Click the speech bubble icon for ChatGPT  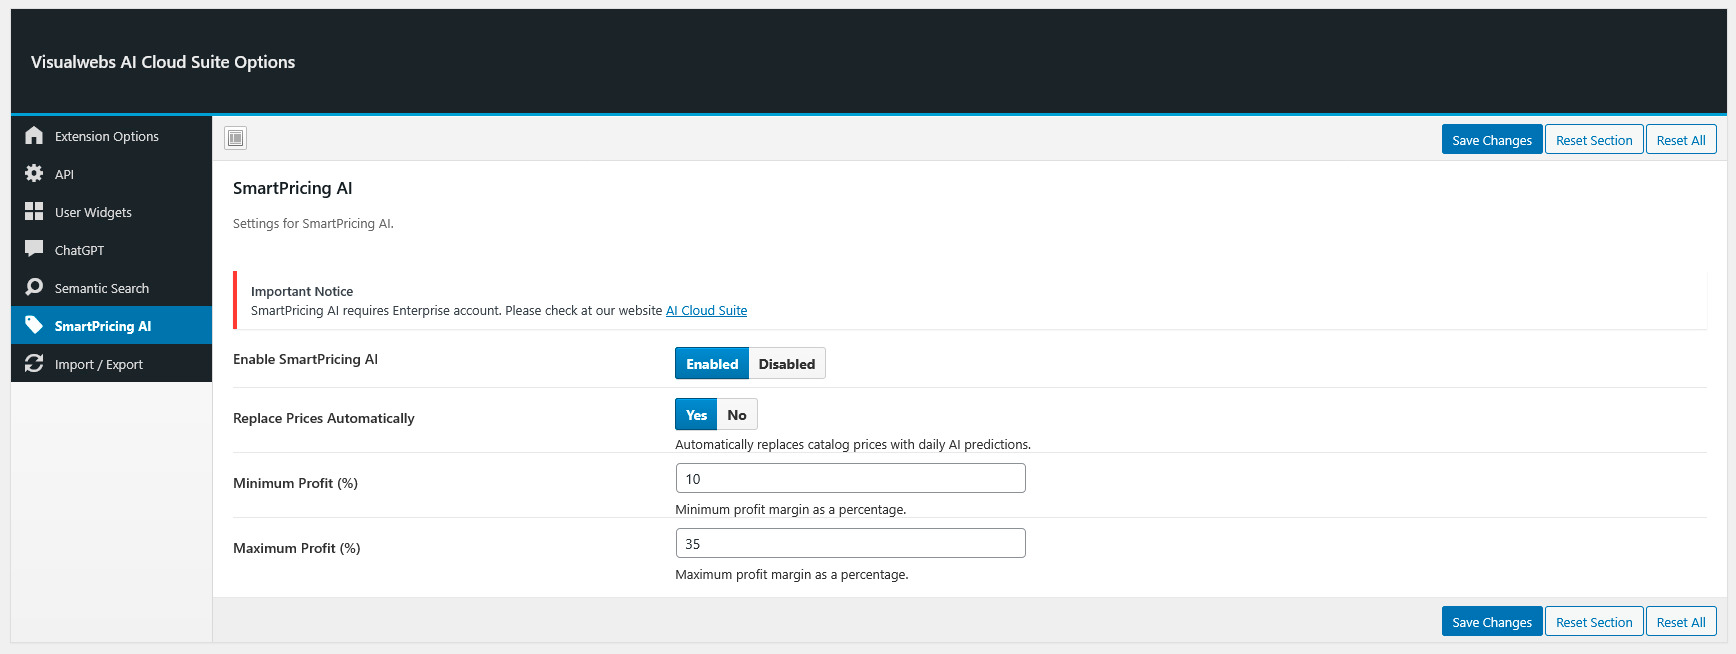(x=34, y=249)
